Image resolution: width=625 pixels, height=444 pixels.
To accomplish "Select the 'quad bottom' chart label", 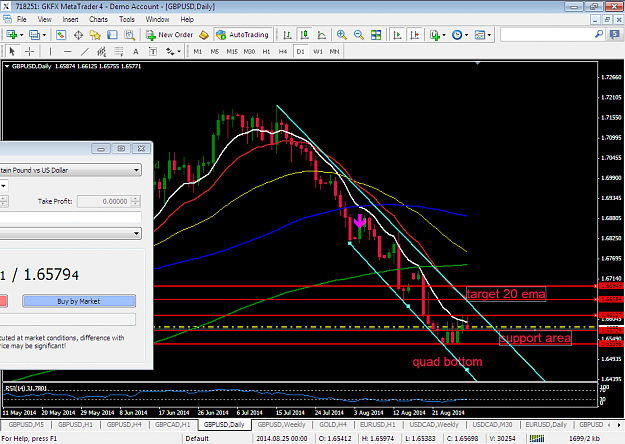I will coord(447,361).
